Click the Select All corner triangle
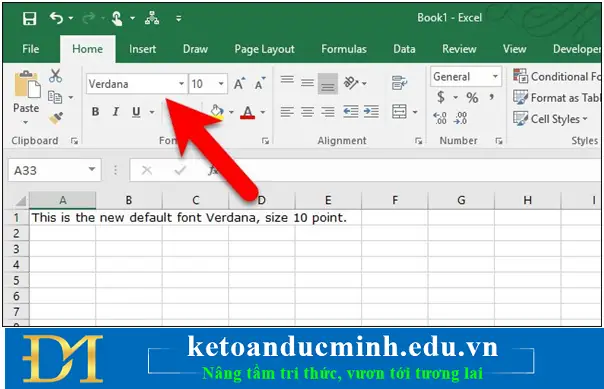The width and height of the screenshot is (604, 389). (x=21, y=200)
